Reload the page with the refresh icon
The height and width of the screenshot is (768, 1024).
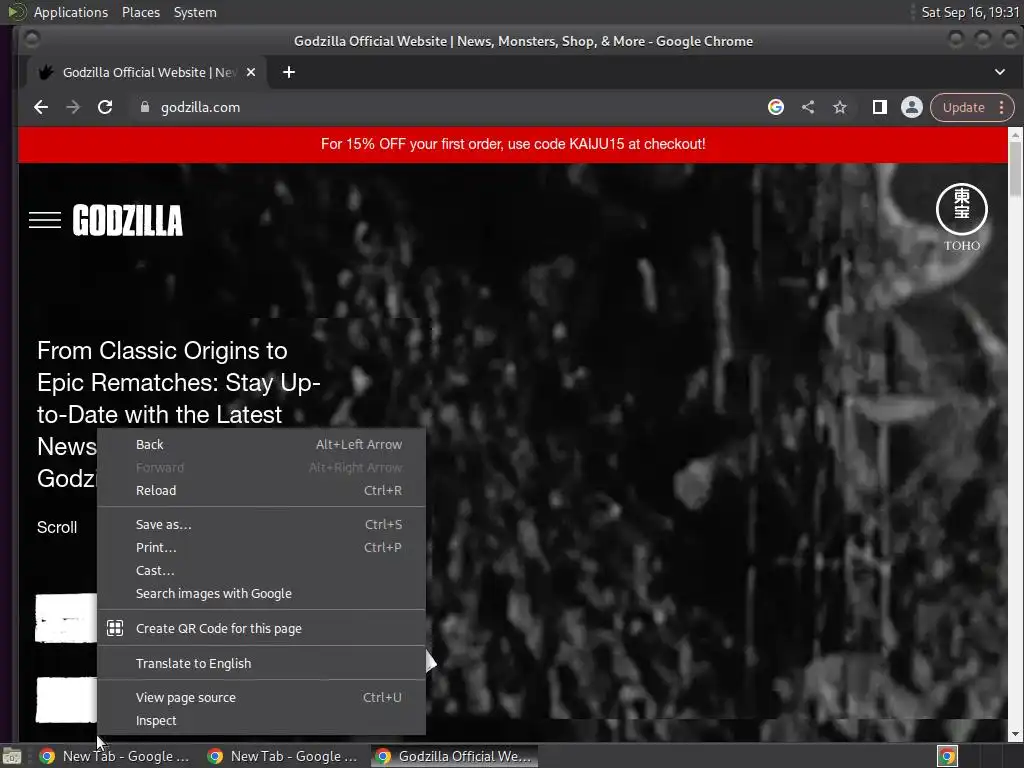104,107
